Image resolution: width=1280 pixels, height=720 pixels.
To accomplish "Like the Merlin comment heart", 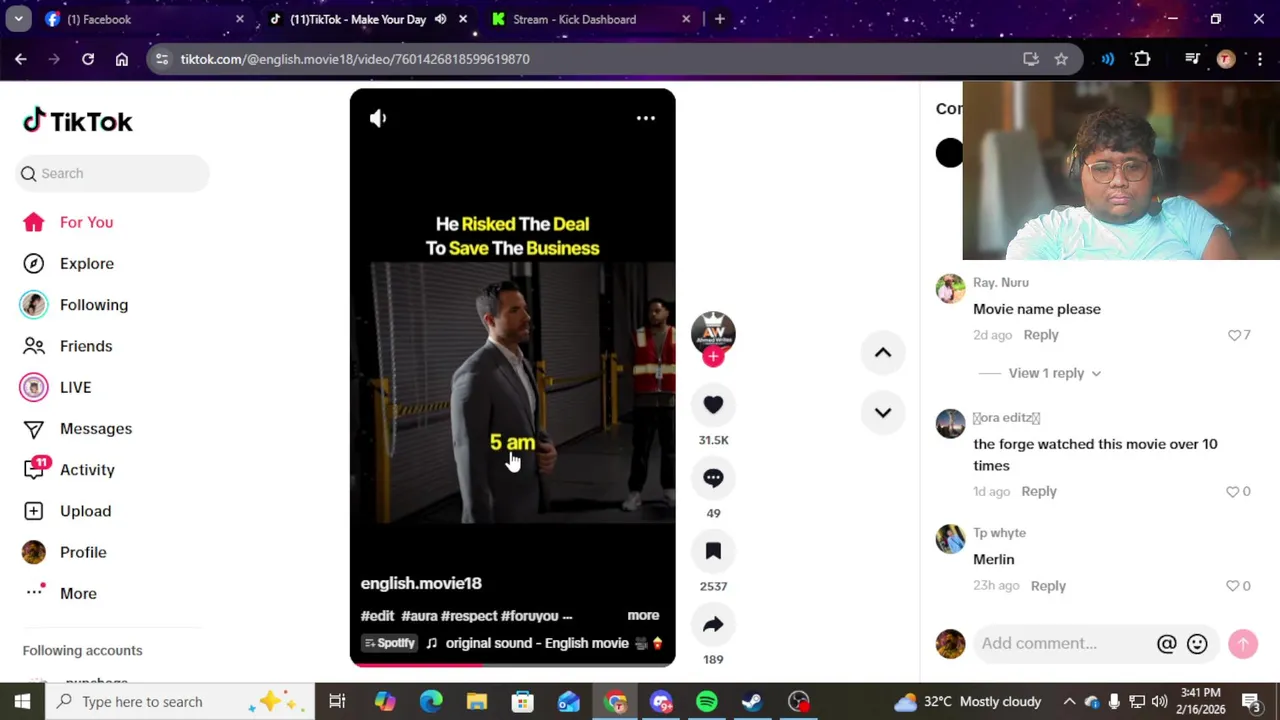I will point(1232,586).
